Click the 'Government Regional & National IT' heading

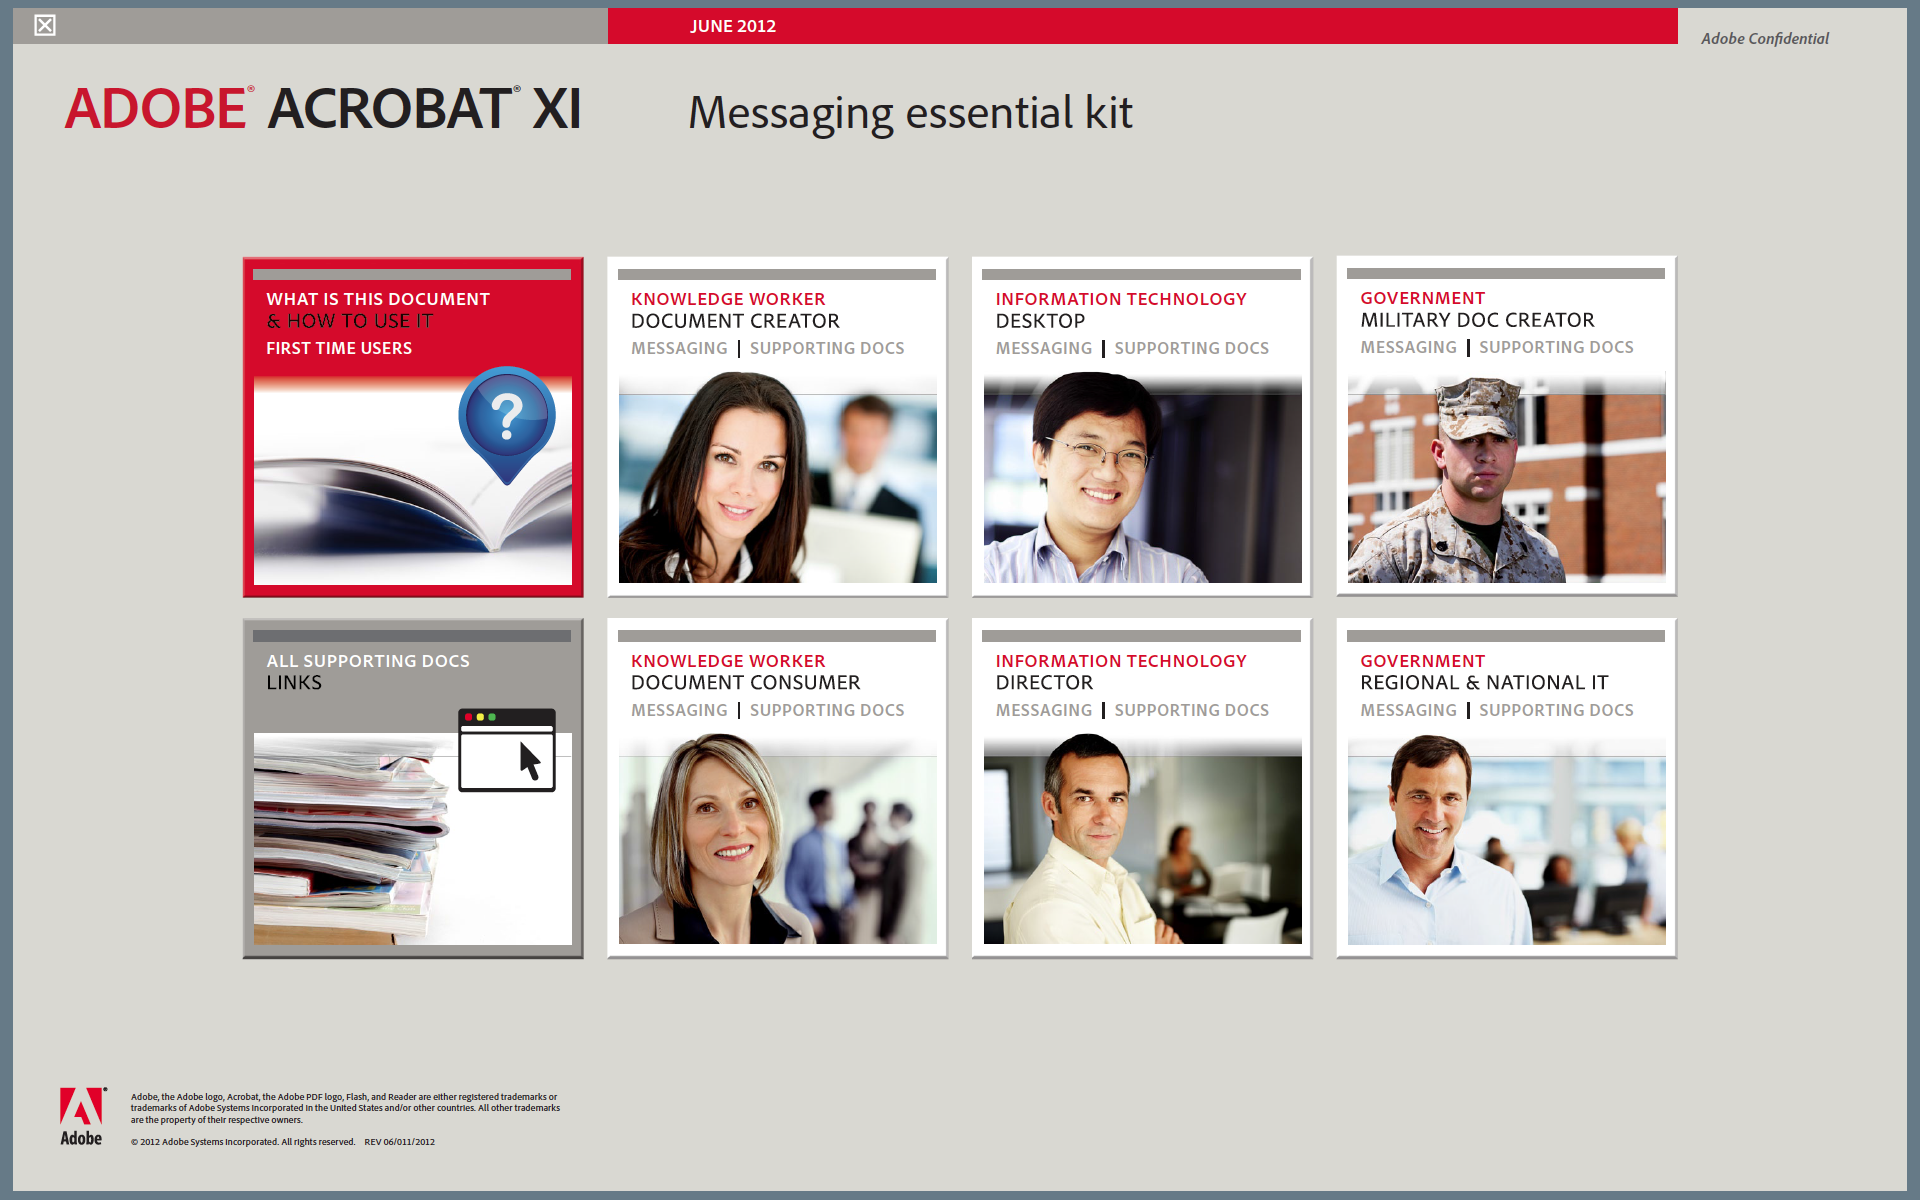pos(1484,672)
